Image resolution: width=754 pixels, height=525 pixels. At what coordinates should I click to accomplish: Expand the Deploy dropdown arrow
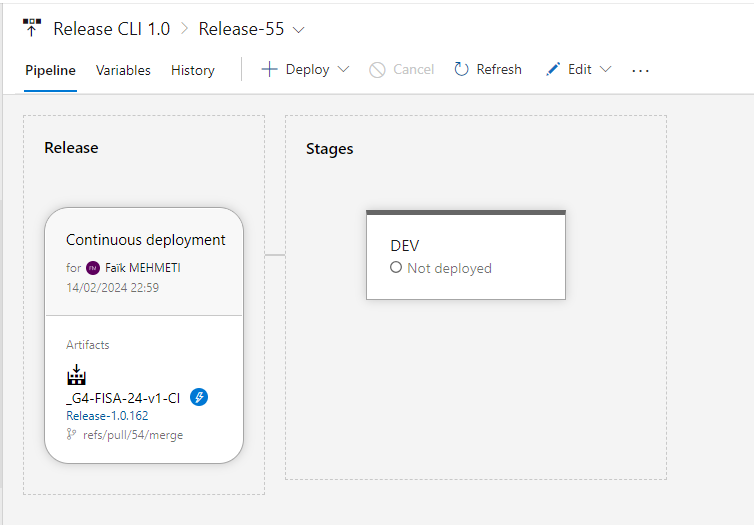(x=343, y=70)
